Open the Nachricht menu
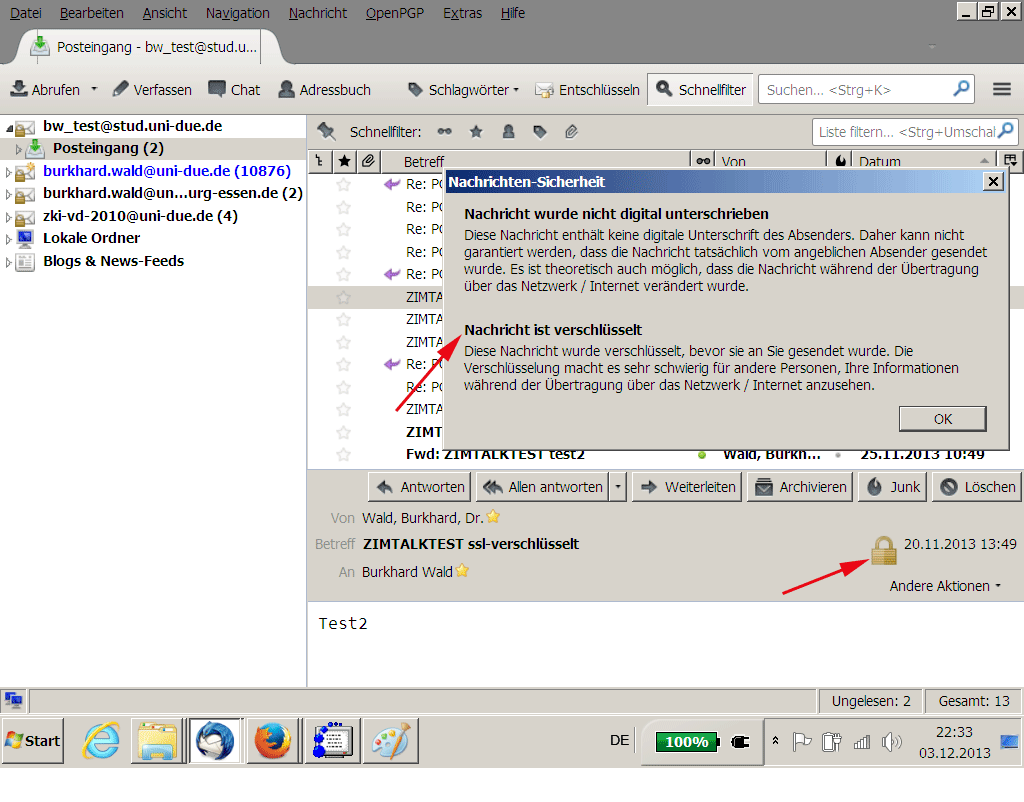 click(x=317, y=13)
